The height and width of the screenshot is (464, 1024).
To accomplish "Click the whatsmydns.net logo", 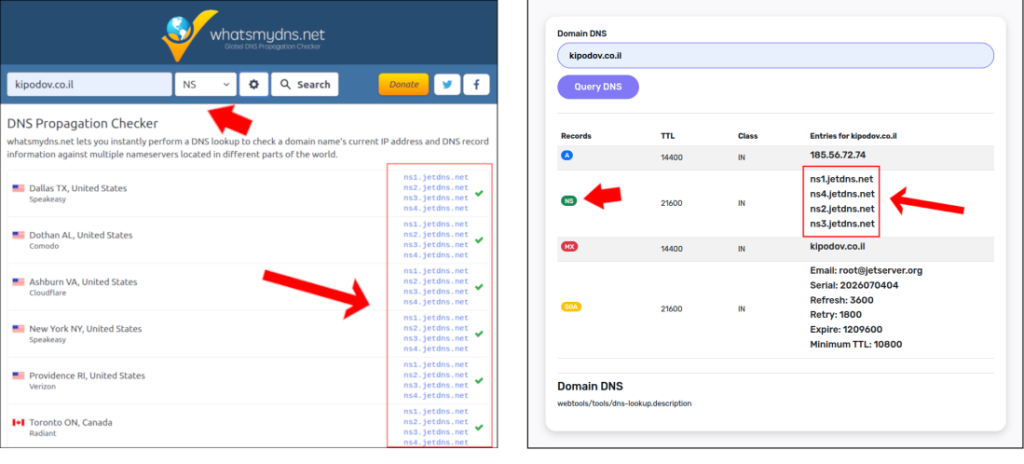I will tap(243, 35).
